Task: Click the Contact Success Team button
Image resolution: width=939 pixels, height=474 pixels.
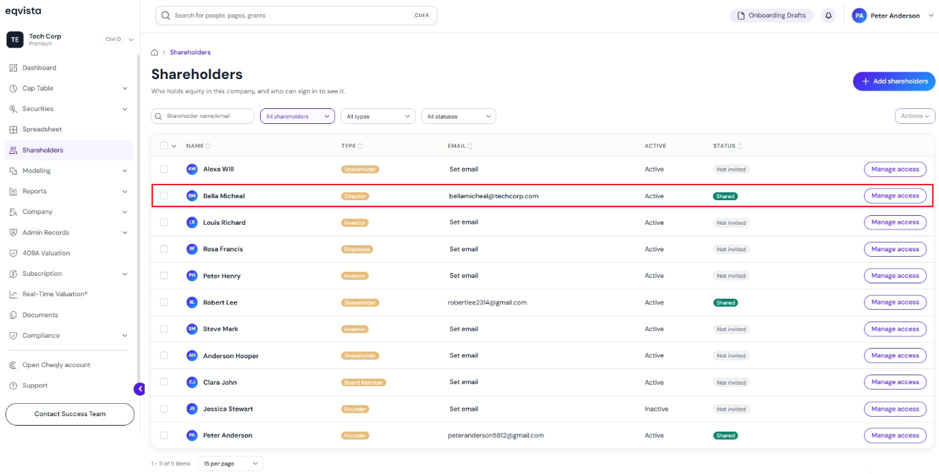Action: [x=69, y=414]
